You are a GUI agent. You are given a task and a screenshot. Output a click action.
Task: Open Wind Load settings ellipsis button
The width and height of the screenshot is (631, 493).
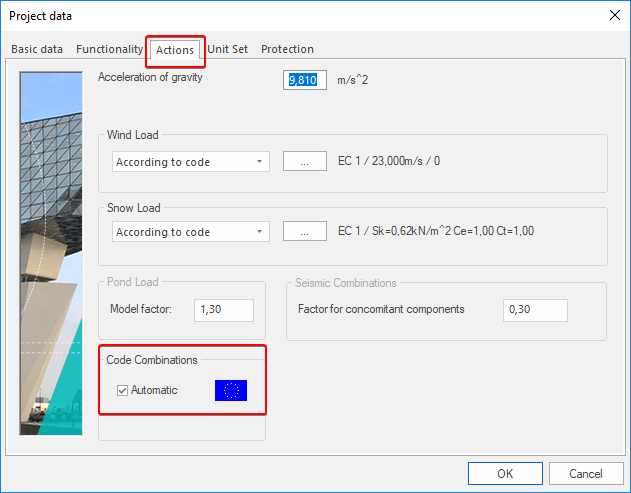pyautogui.click(x=305, y=161)
